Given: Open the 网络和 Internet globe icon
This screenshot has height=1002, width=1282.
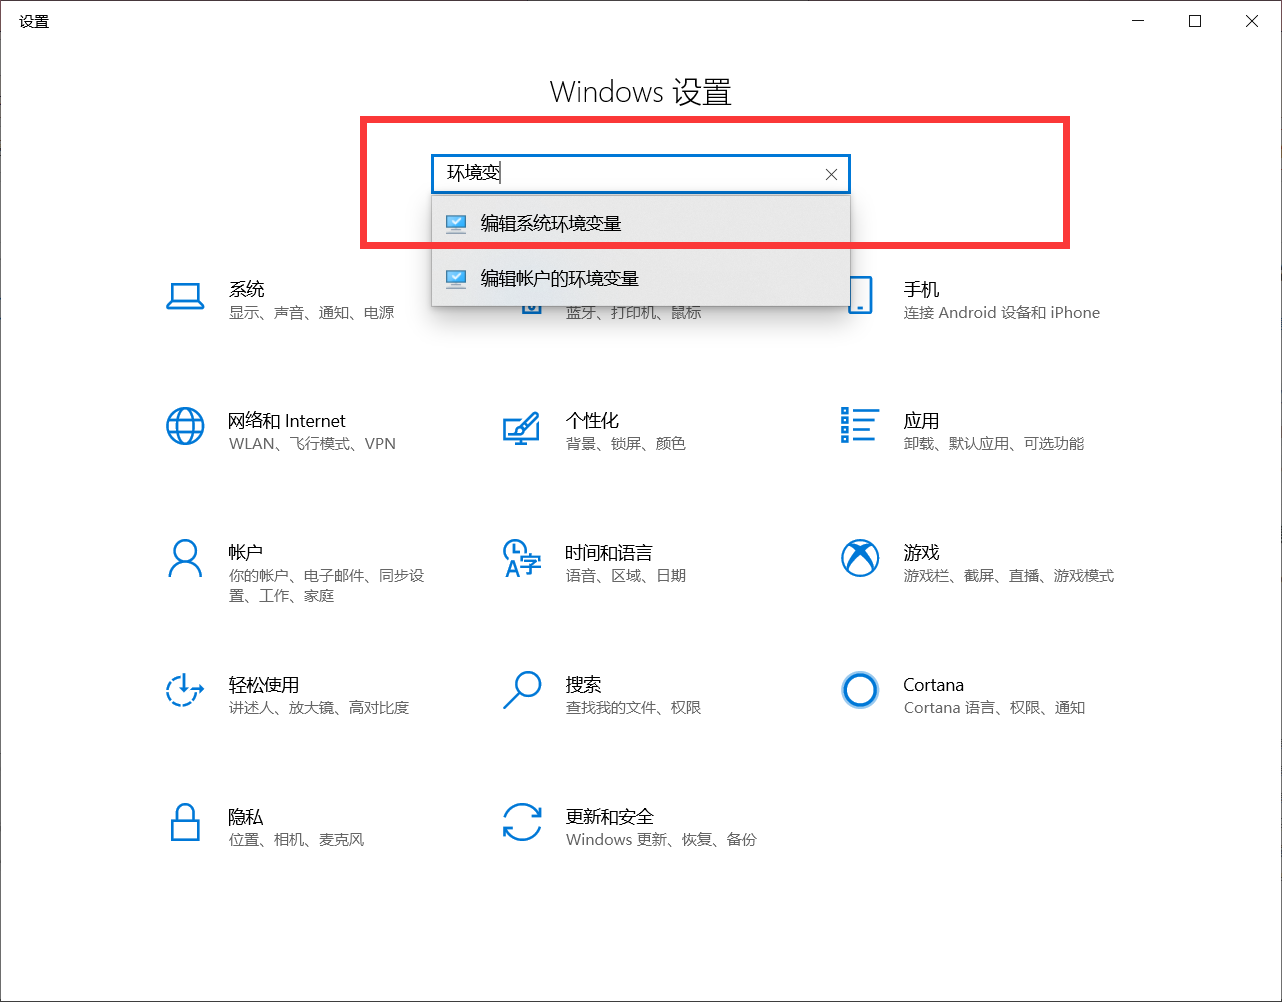Looking at the screenshot, I should [185, 426].
